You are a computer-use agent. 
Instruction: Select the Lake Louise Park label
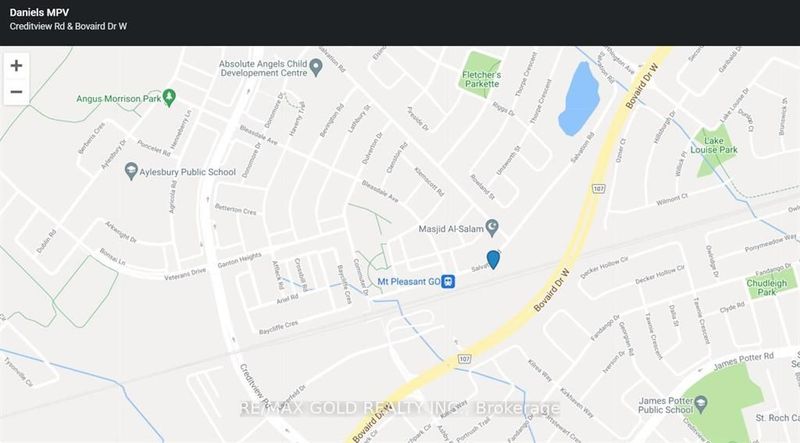coord(714,145)
